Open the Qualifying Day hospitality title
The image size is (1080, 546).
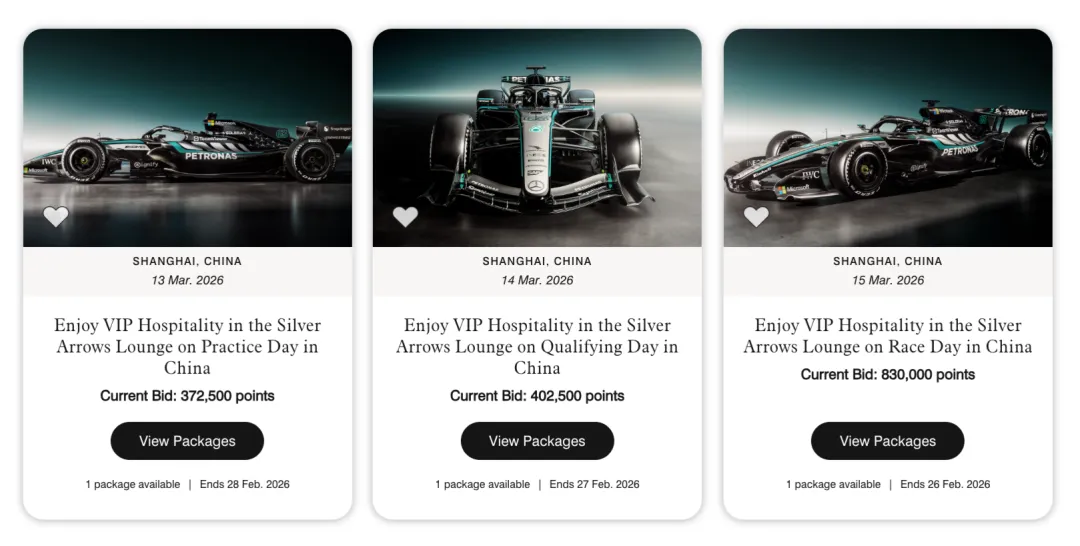coord(537,346)
